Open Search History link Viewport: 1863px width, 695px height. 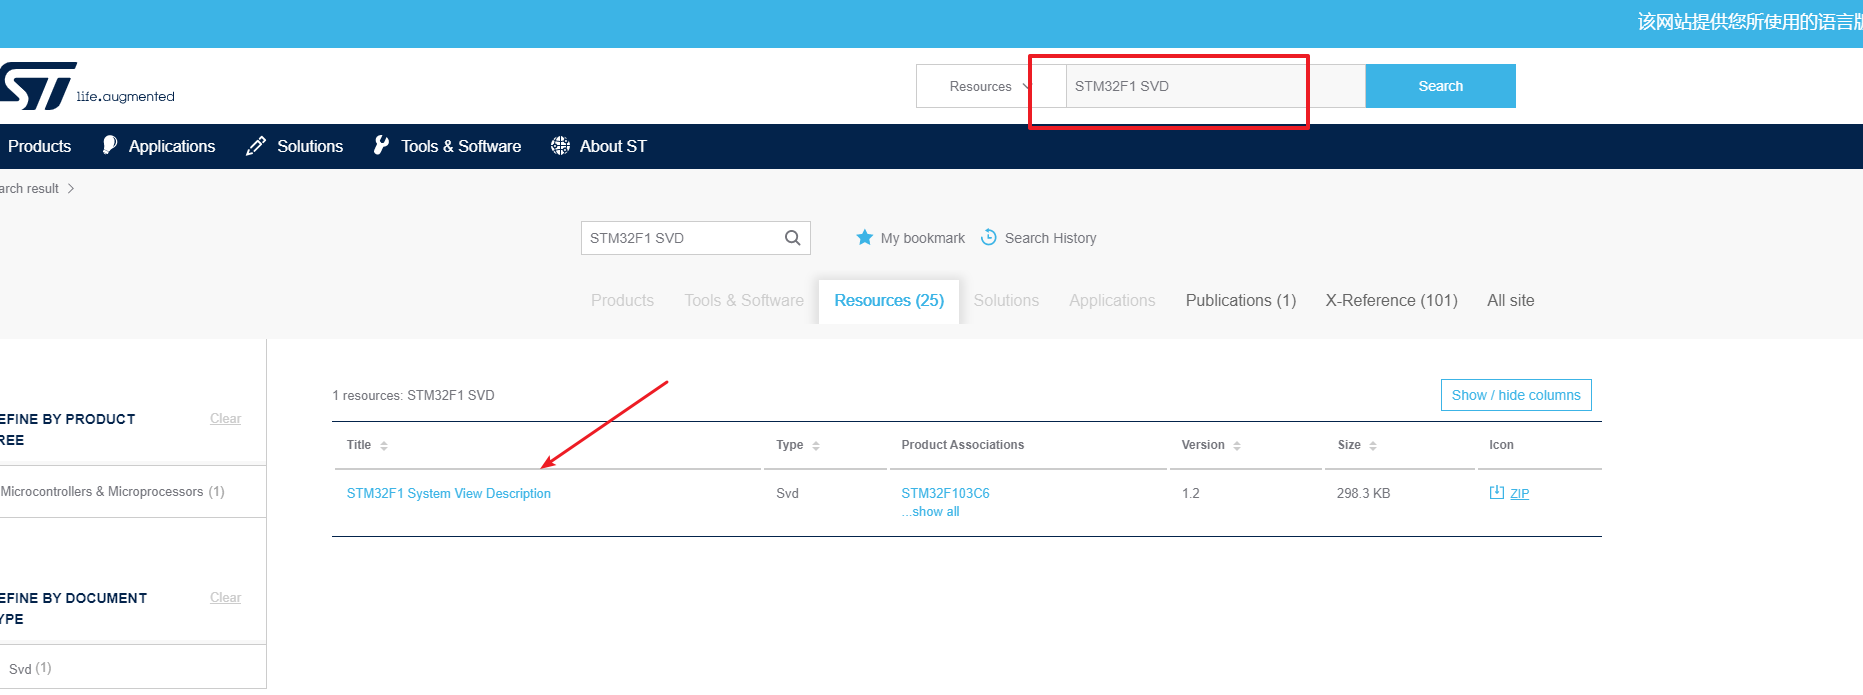tap(1050, 238)
